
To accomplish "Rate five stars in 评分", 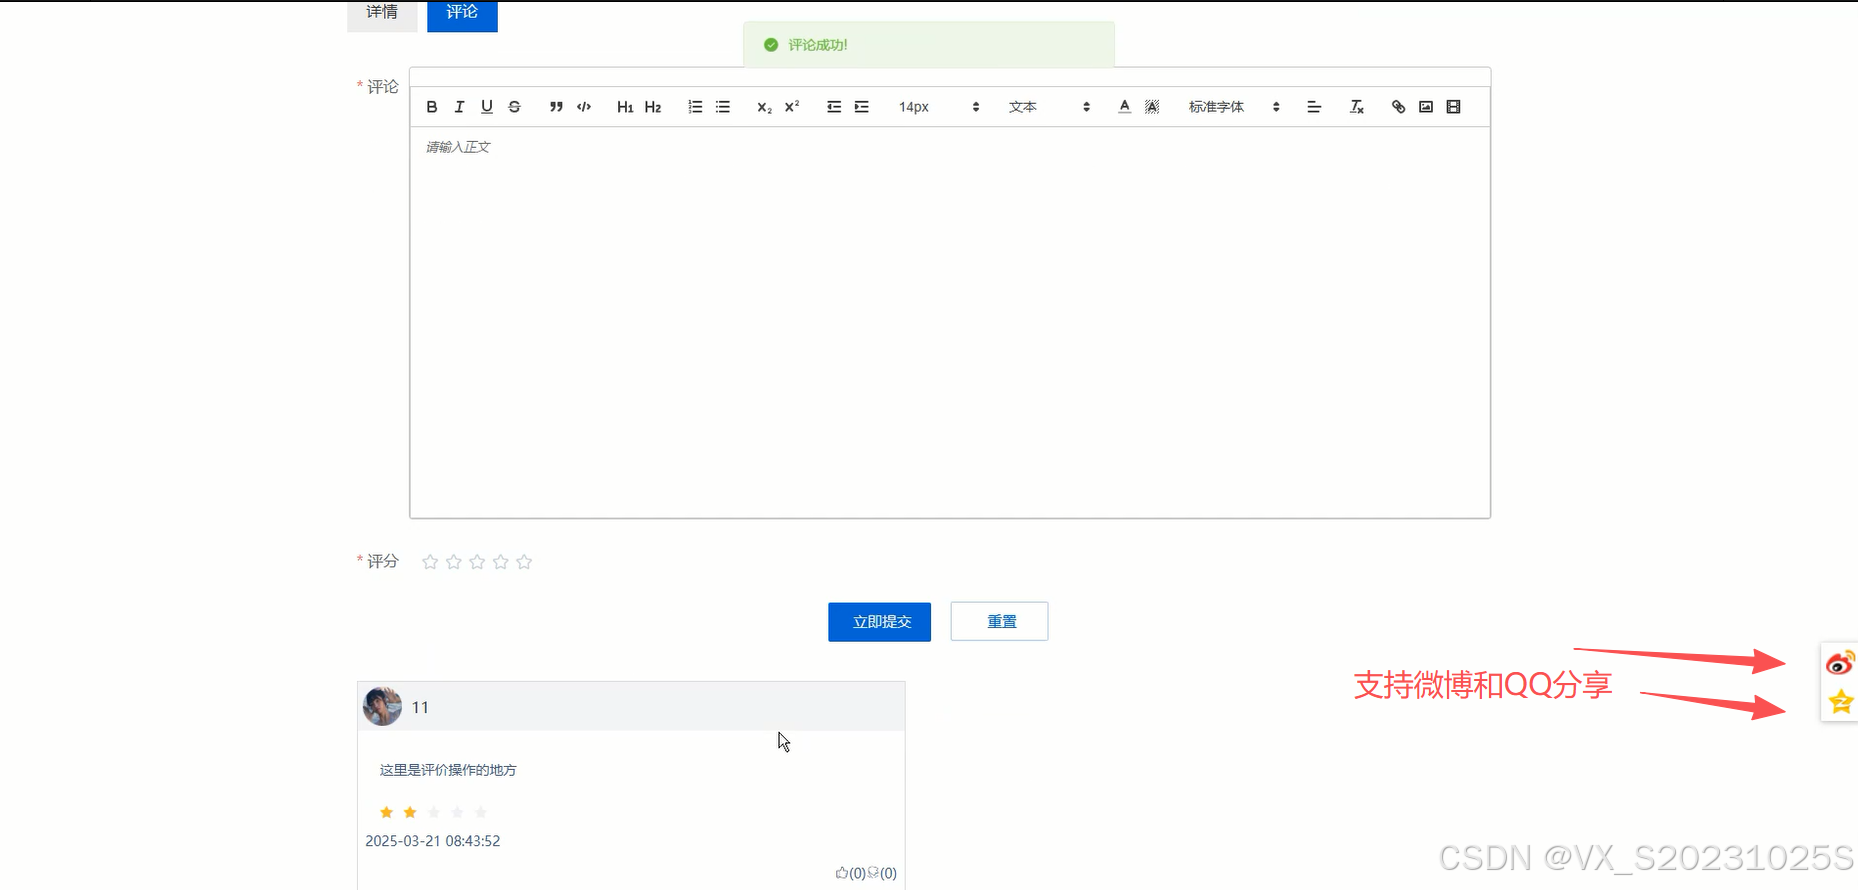I will pos(524,562).
